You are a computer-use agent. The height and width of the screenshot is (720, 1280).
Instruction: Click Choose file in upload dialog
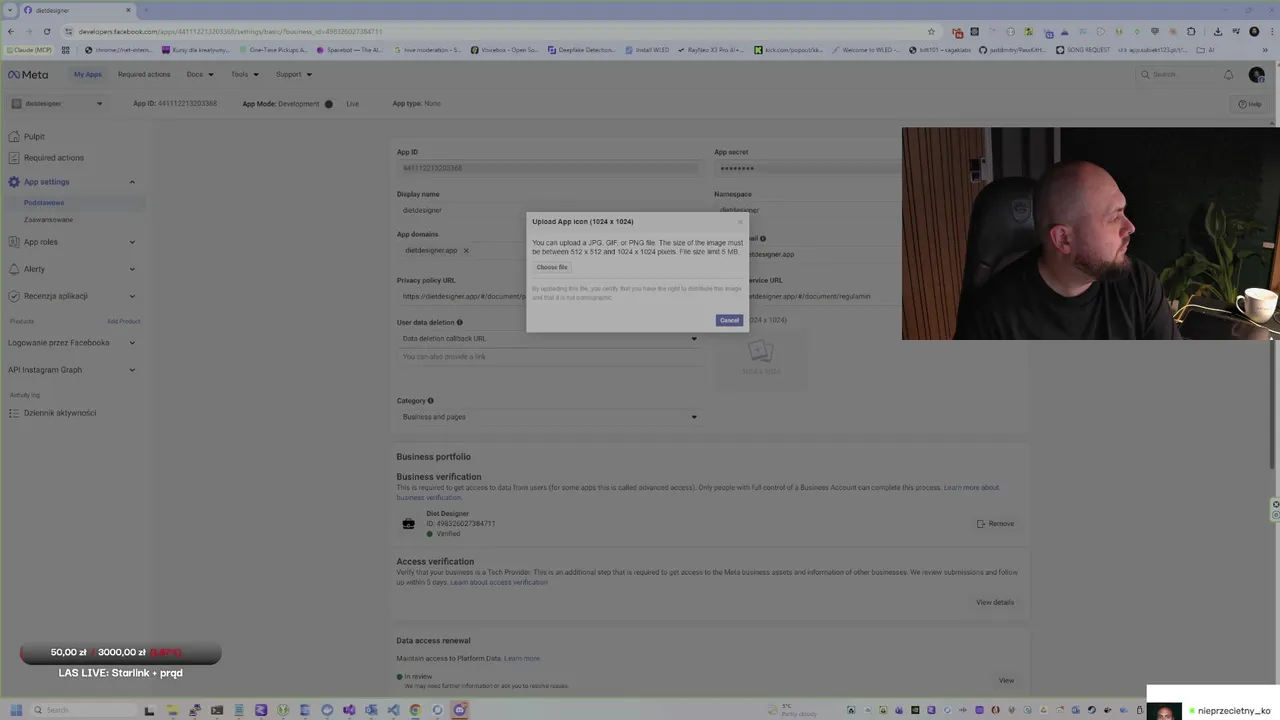point(552,267)
